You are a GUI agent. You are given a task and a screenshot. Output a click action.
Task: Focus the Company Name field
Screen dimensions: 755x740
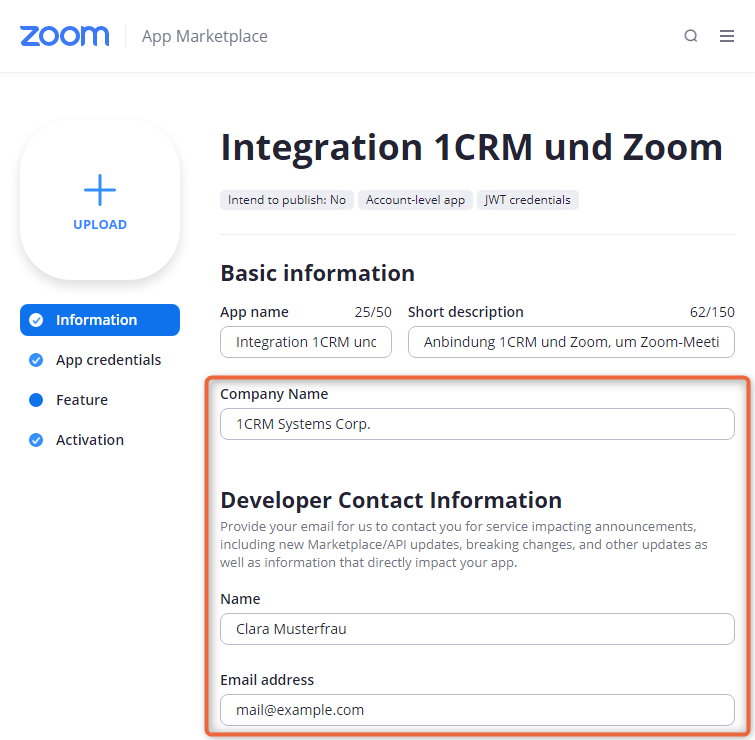coord(477,424)
